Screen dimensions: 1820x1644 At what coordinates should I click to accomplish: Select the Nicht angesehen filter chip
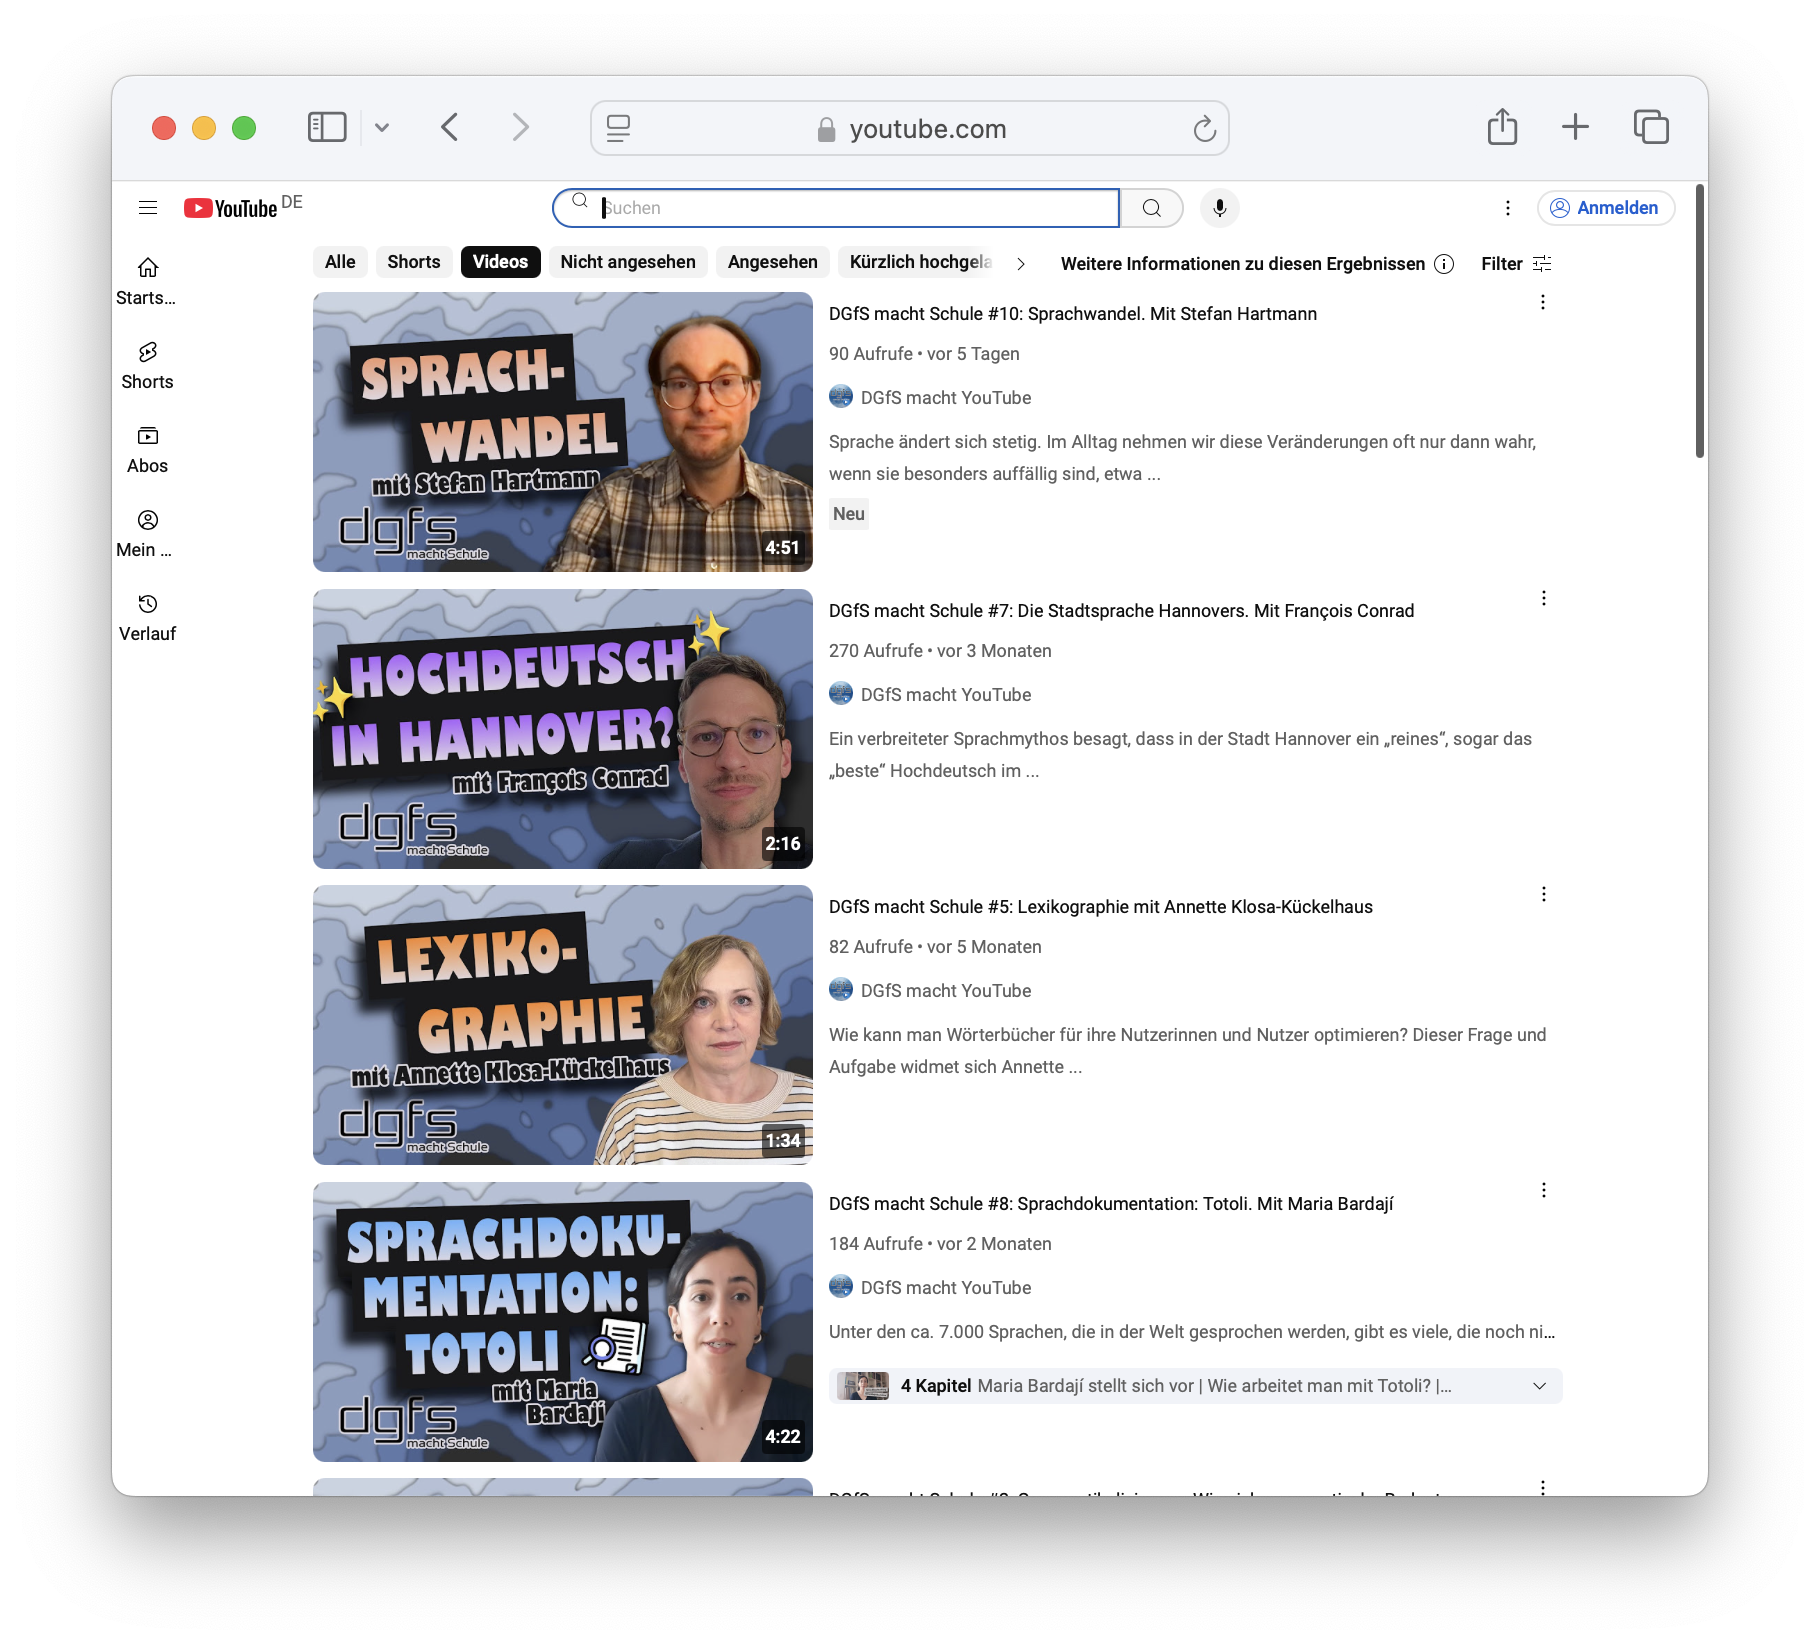click(x=628, y=262)
